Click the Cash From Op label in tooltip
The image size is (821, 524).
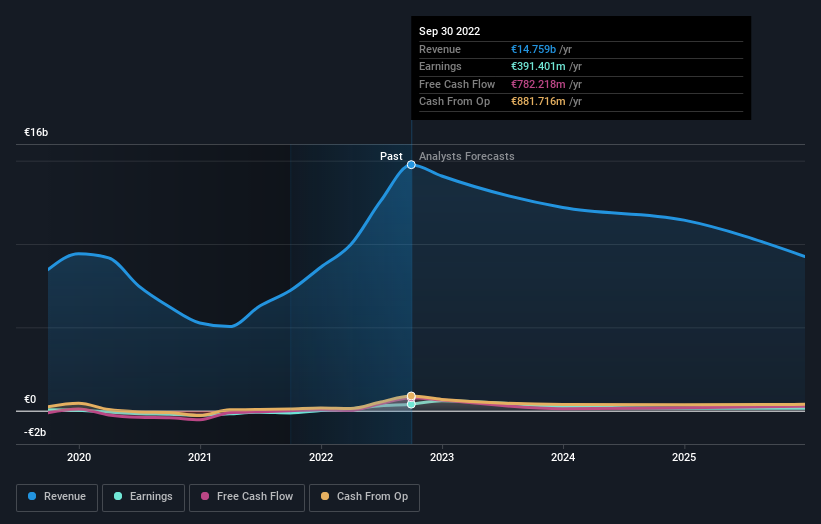(x=454, y=102)
